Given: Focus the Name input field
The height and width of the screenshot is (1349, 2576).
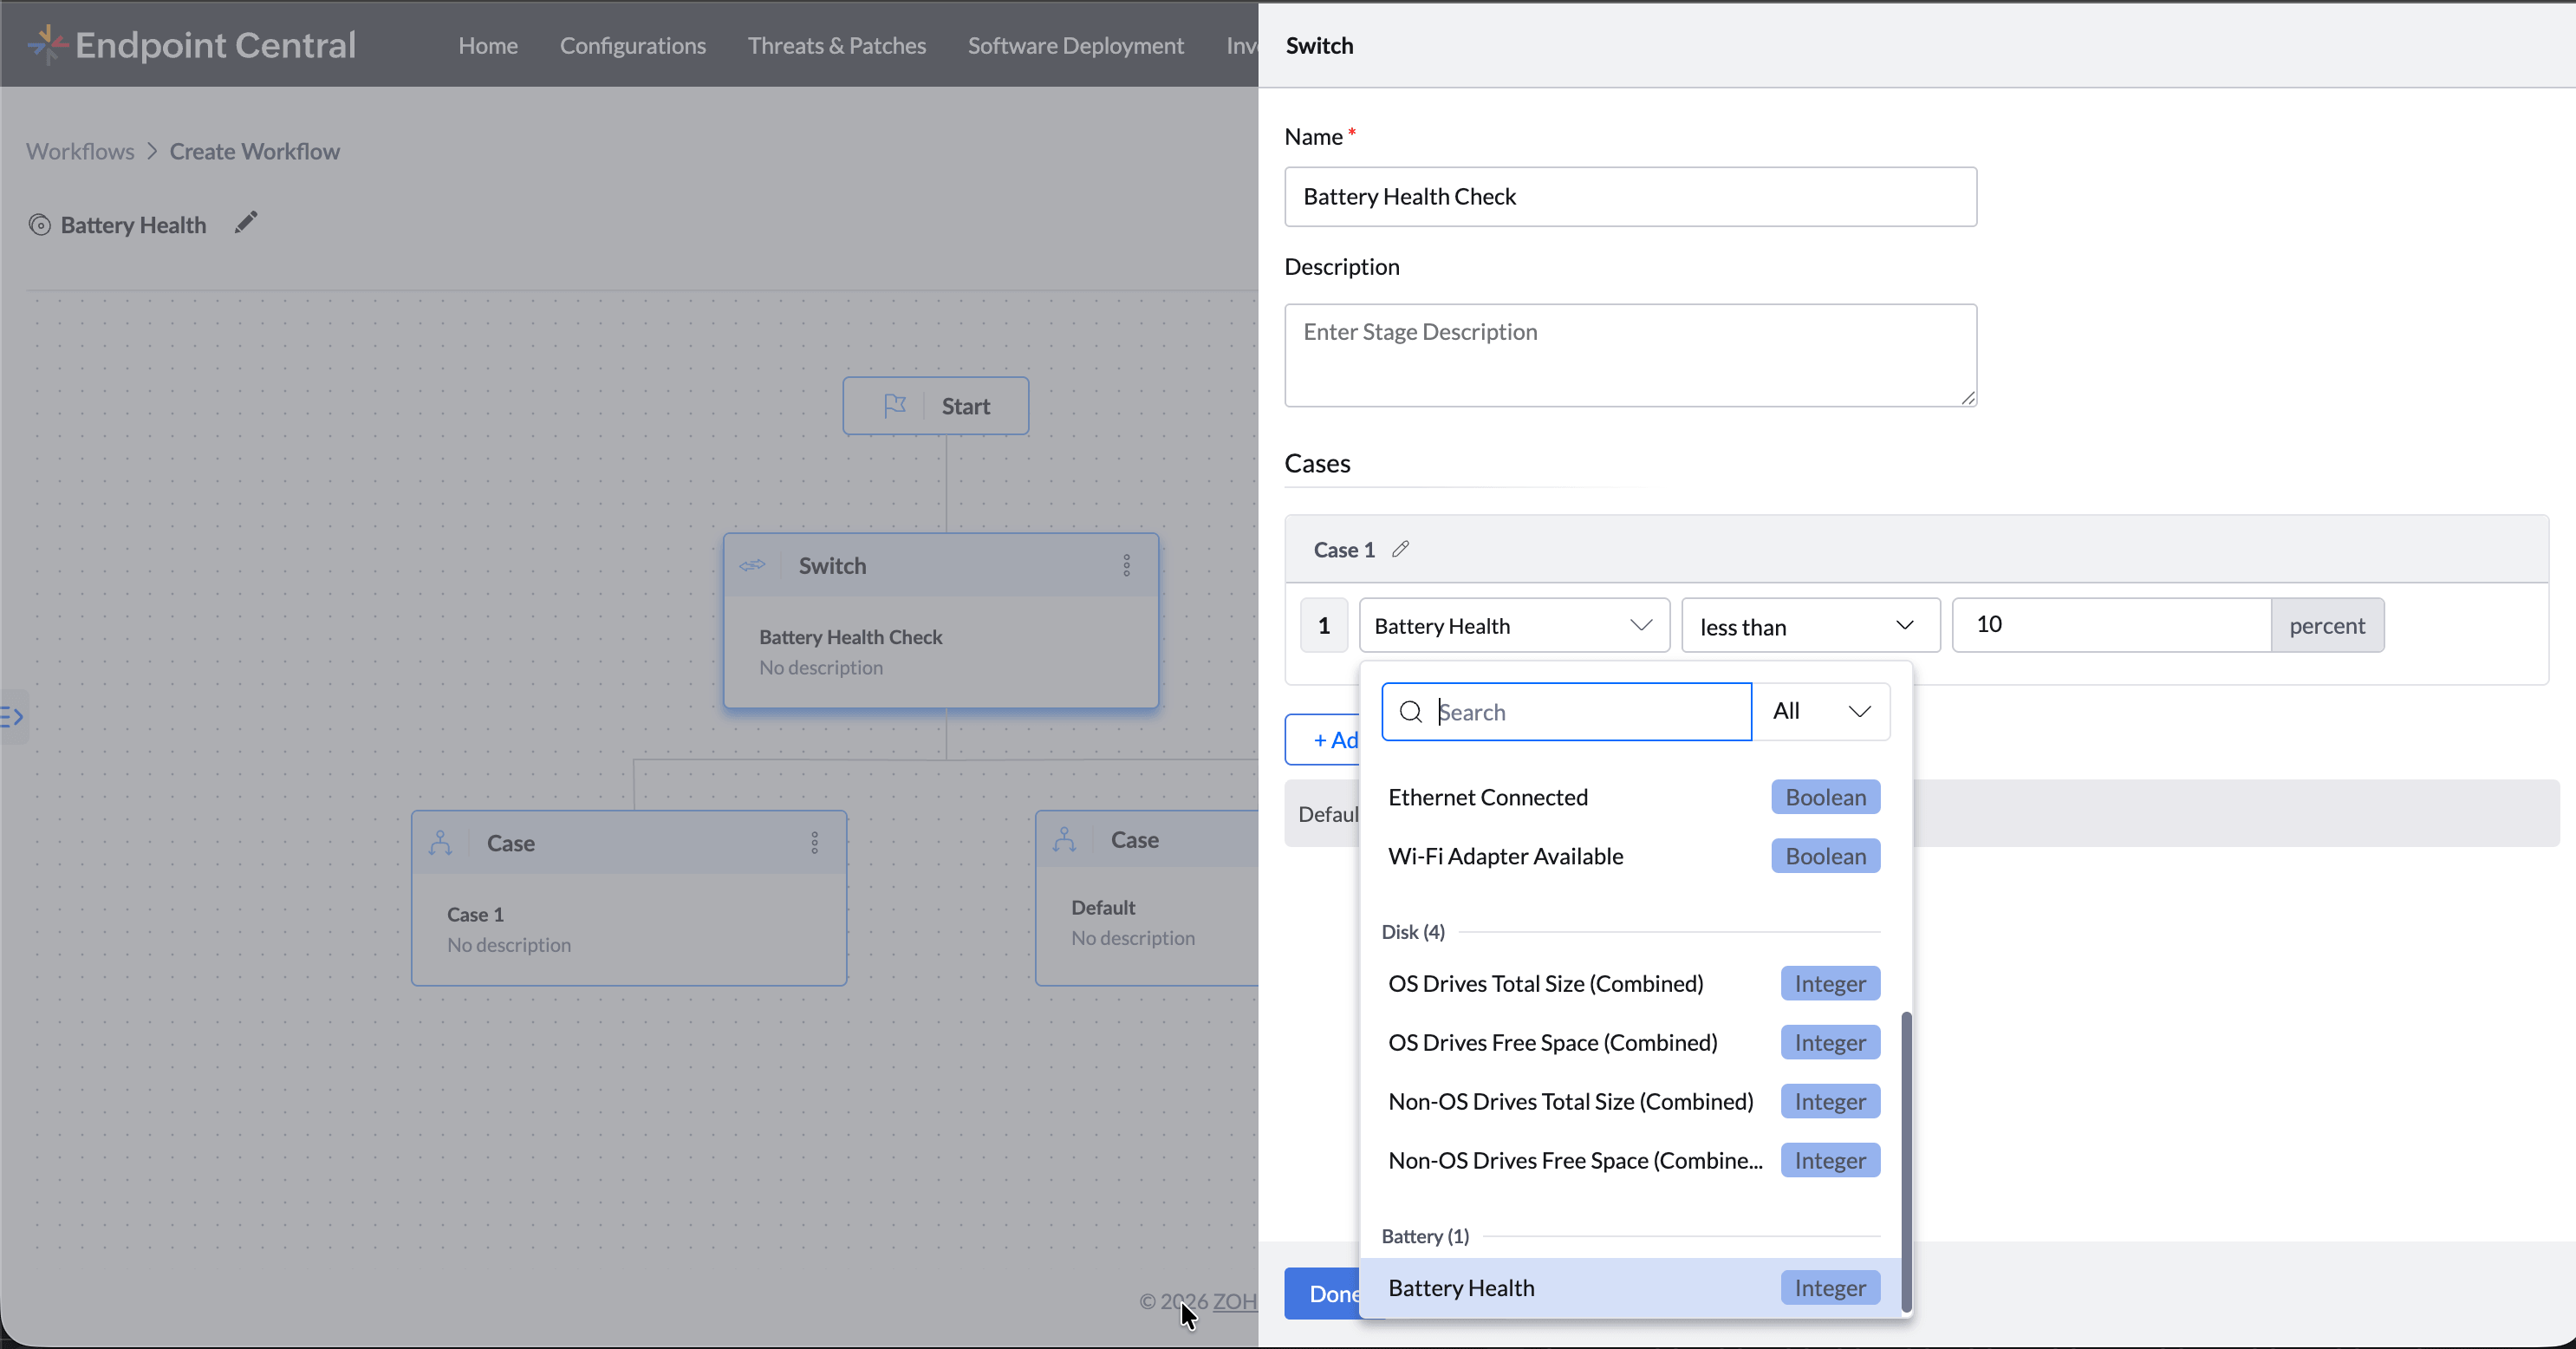Looking at the screenshot, I should coord(1630,197).
